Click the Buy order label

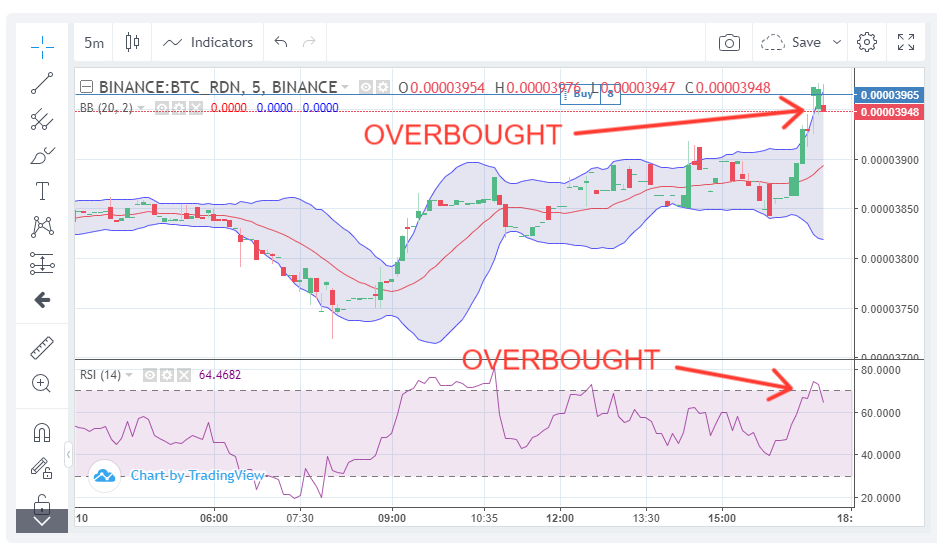[x=583, y=94]
